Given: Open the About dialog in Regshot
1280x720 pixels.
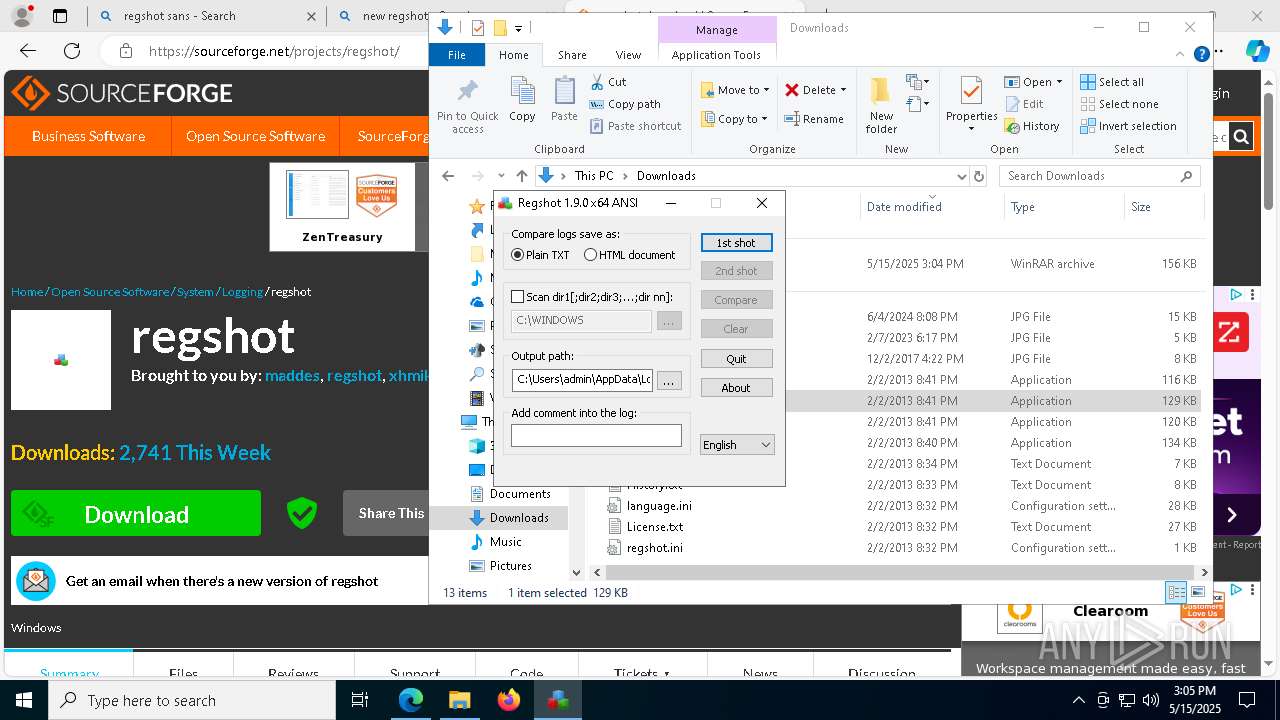Looking at the screenshot, I should [x=736, y=388].
